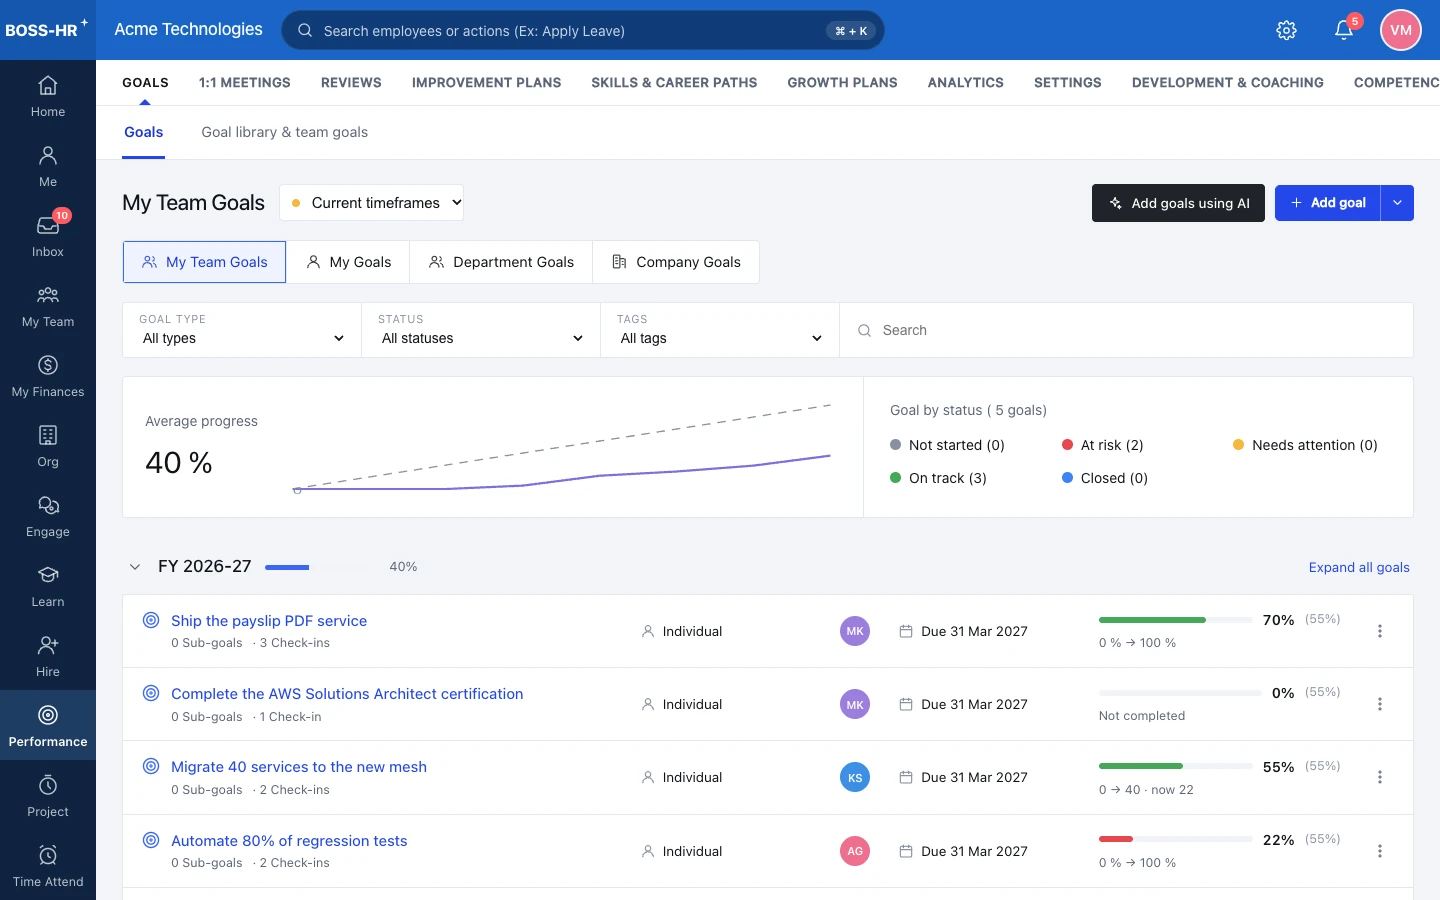Open kebab menu for Migrate 40 services goal
The width and height of the screenshot is (1440, 900).
click(x=1380, y=777)
